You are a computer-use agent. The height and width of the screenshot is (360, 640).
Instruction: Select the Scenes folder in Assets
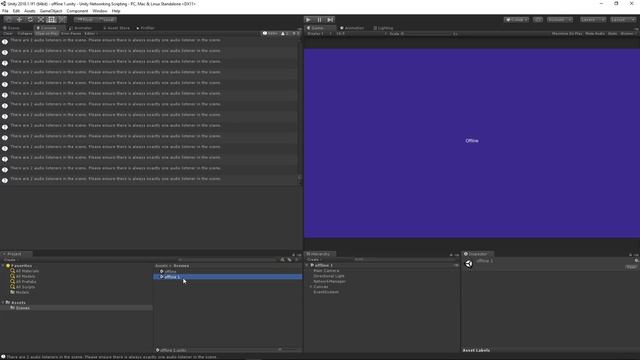23,308
